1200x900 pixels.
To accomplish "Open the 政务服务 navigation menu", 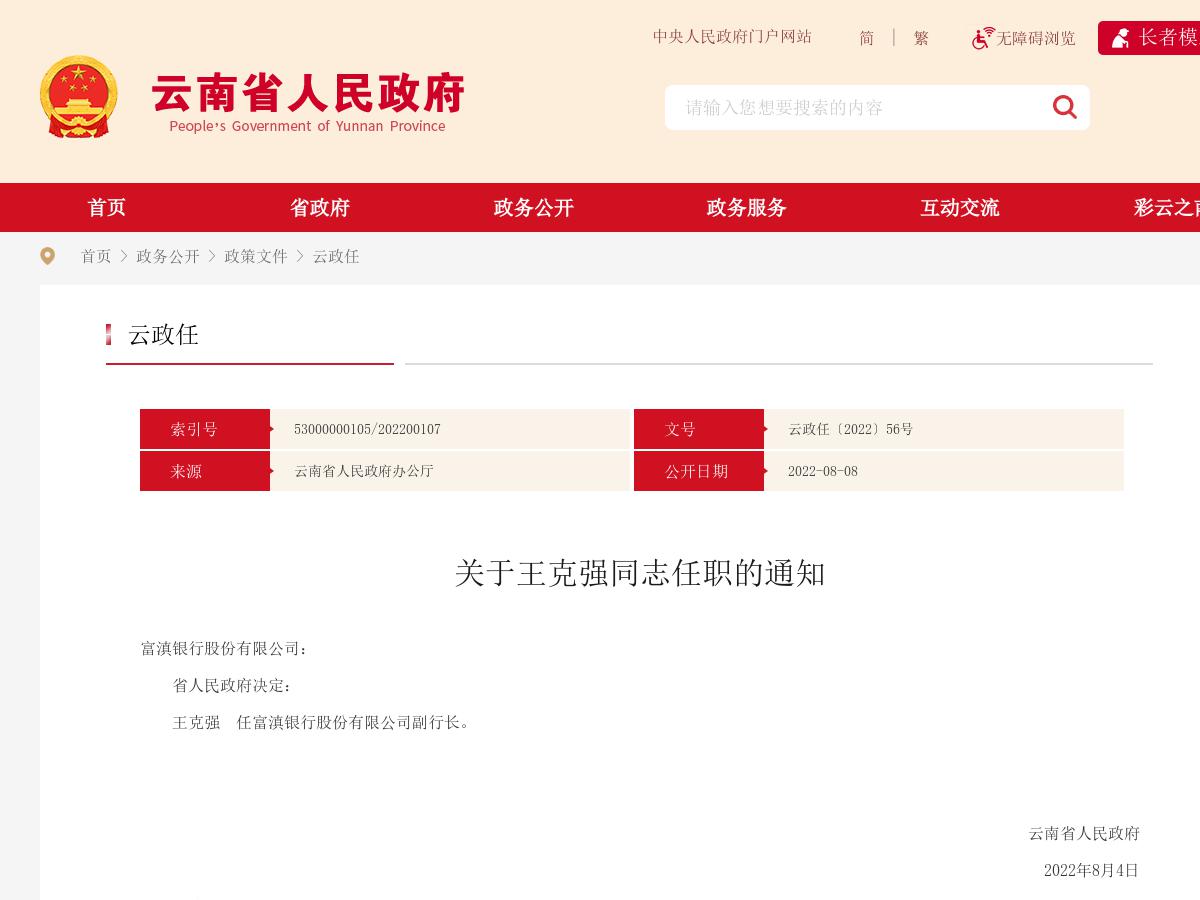I will (x=747, y=208).
